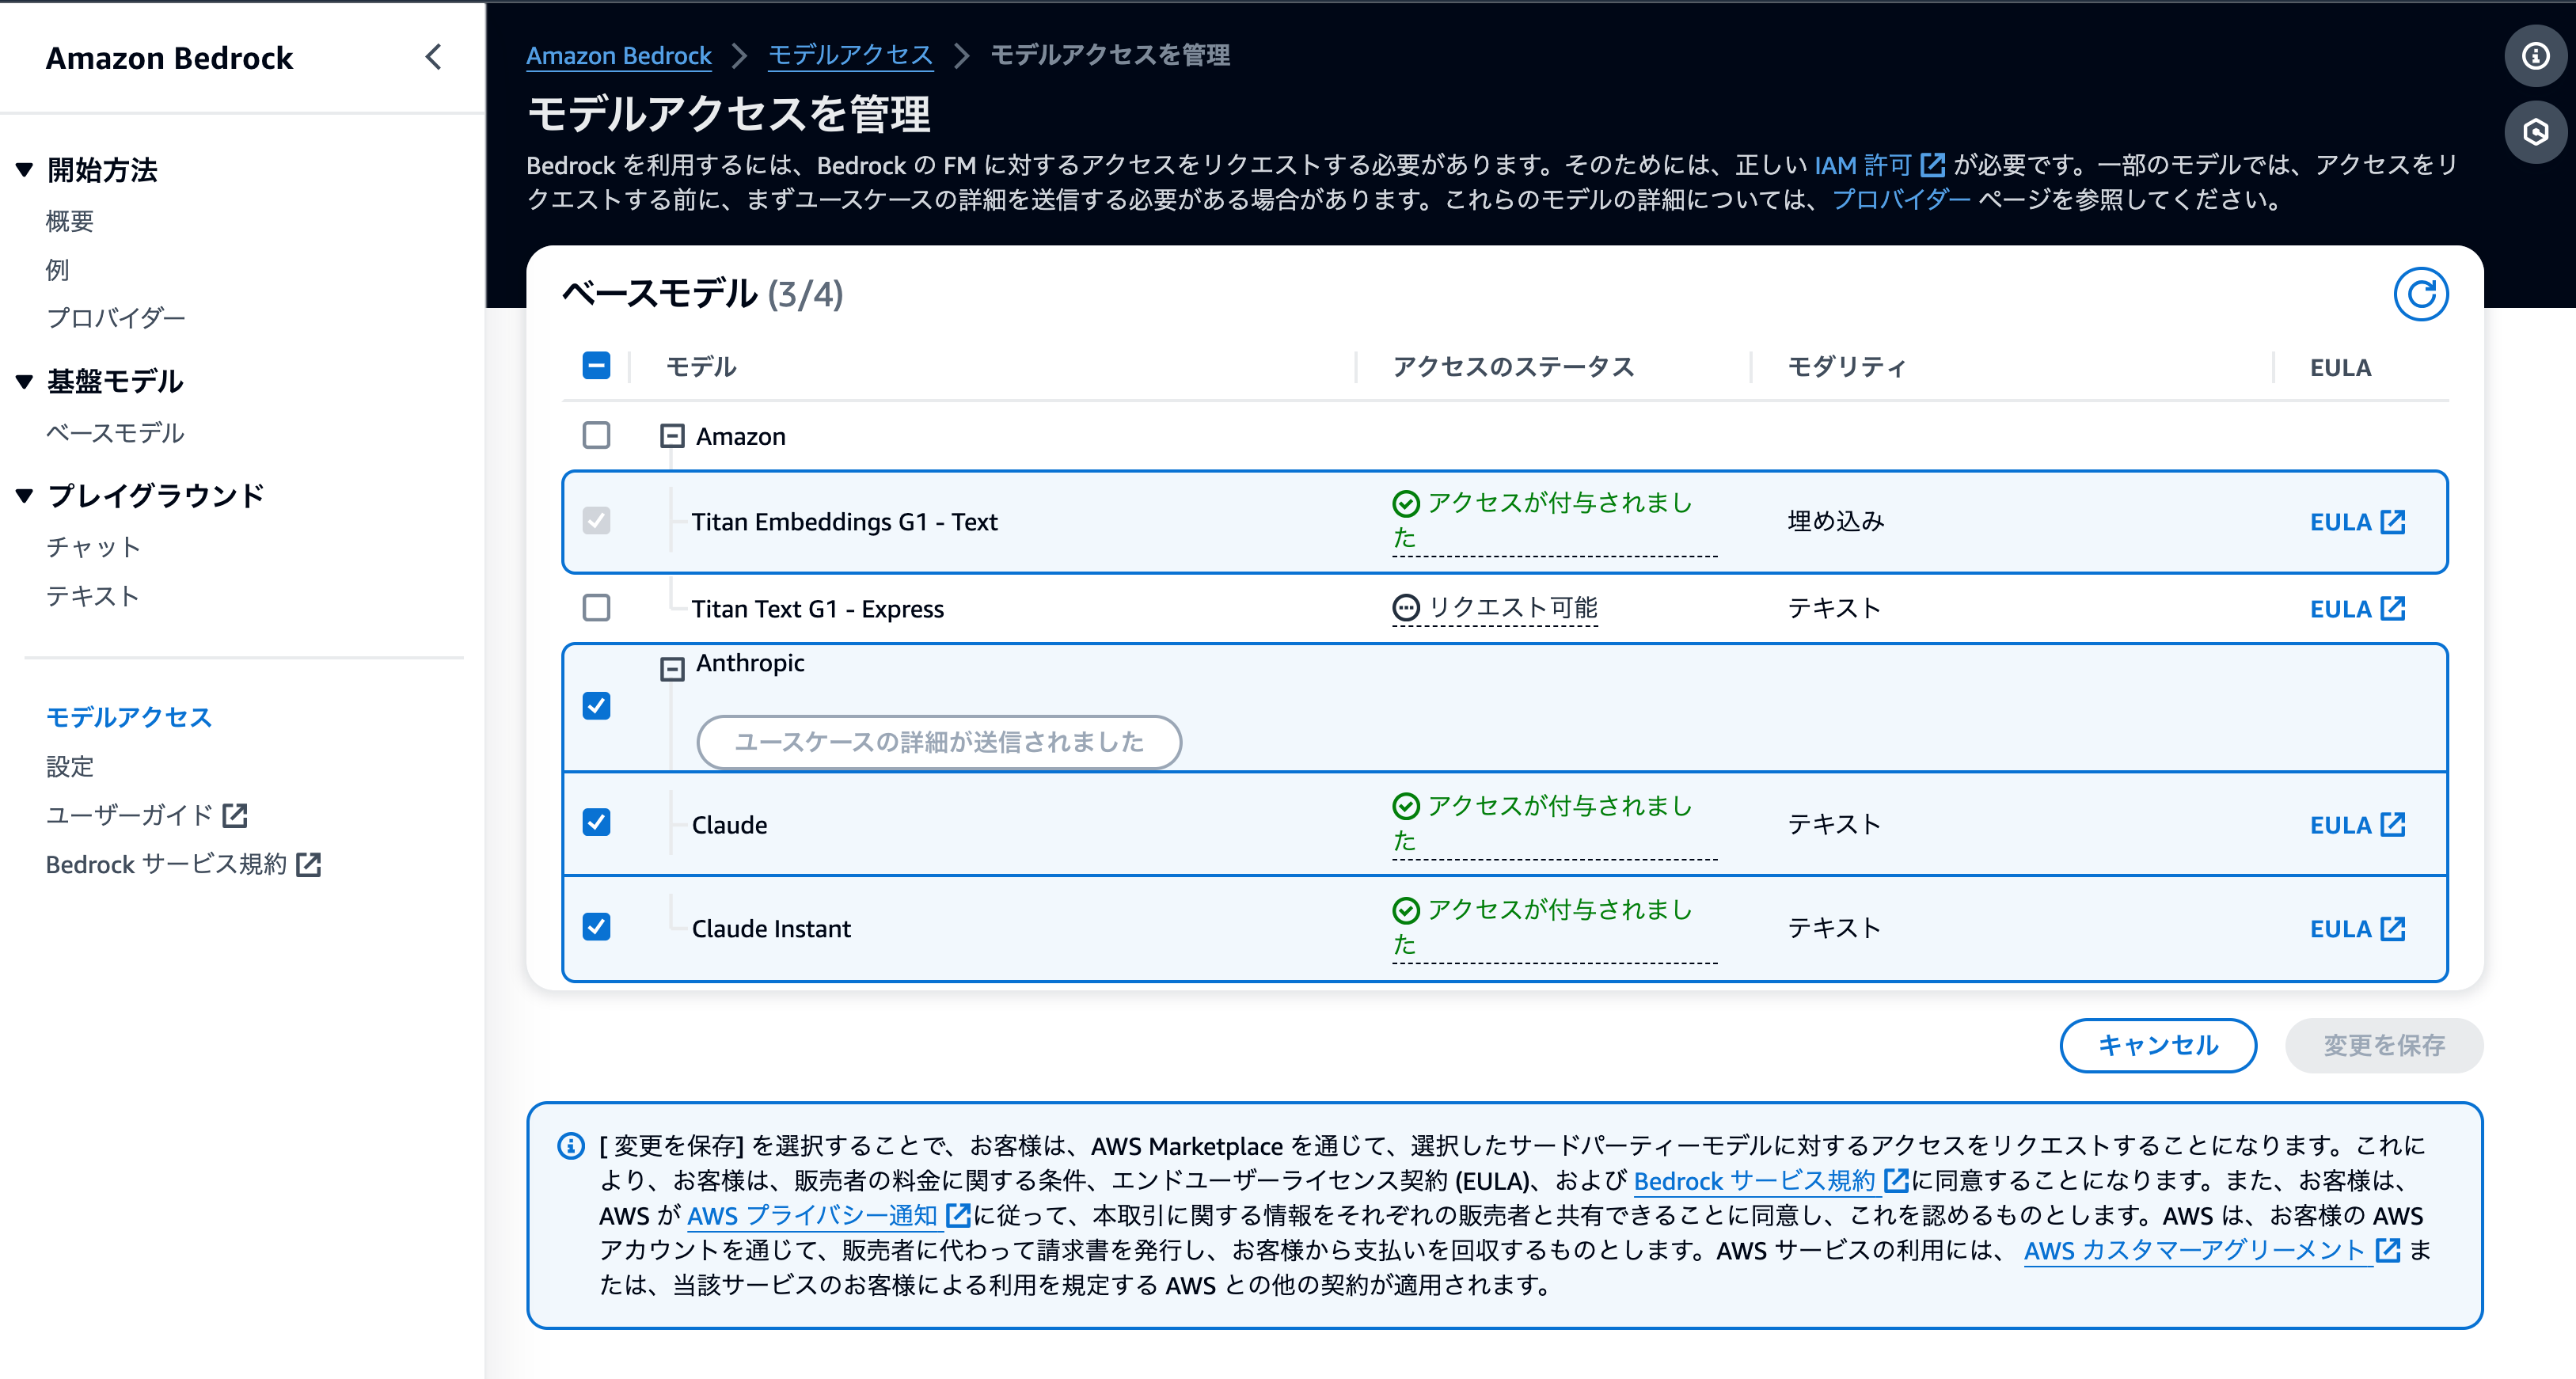Viewport: 2576px width, 1379px height.
Task: Click the モデルアクセス breadcrumb link
Action: point(850,55)
